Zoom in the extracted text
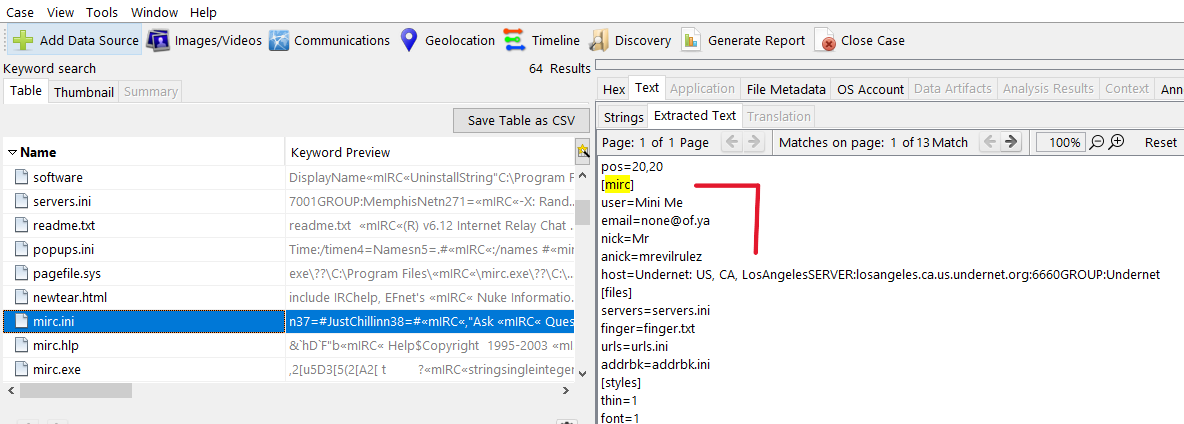 click(x=1117, y=142)
